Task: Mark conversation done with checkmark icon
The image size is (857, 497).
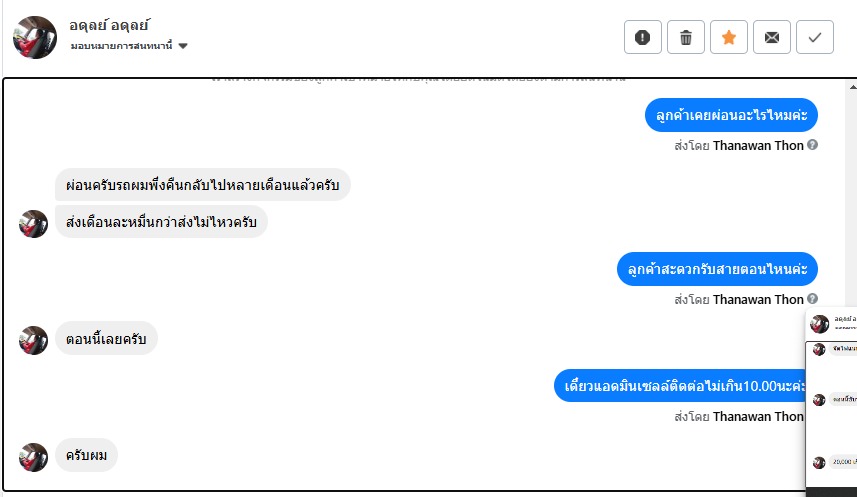Action: point(815,37)
